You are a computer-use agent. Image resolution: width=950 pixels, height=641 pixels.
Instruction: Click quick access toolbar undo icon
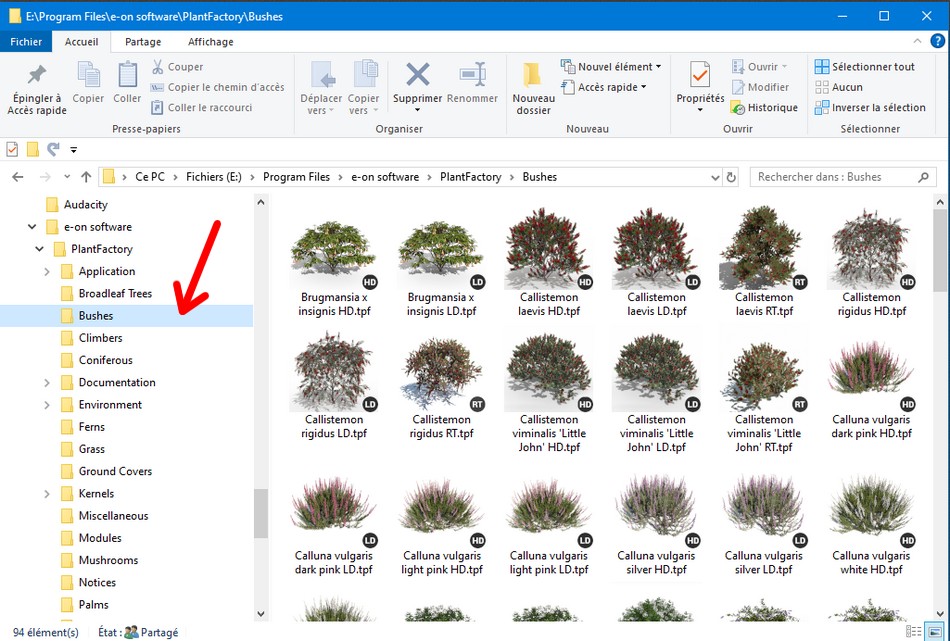[53, 149]
